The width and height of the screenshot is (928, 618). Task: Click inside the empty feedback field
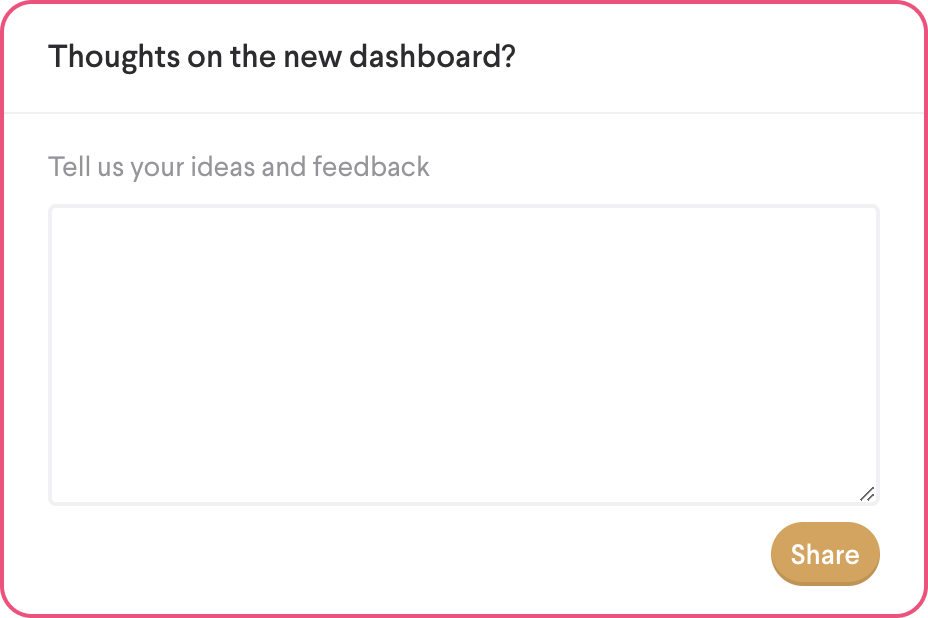(x=463, y=355)
